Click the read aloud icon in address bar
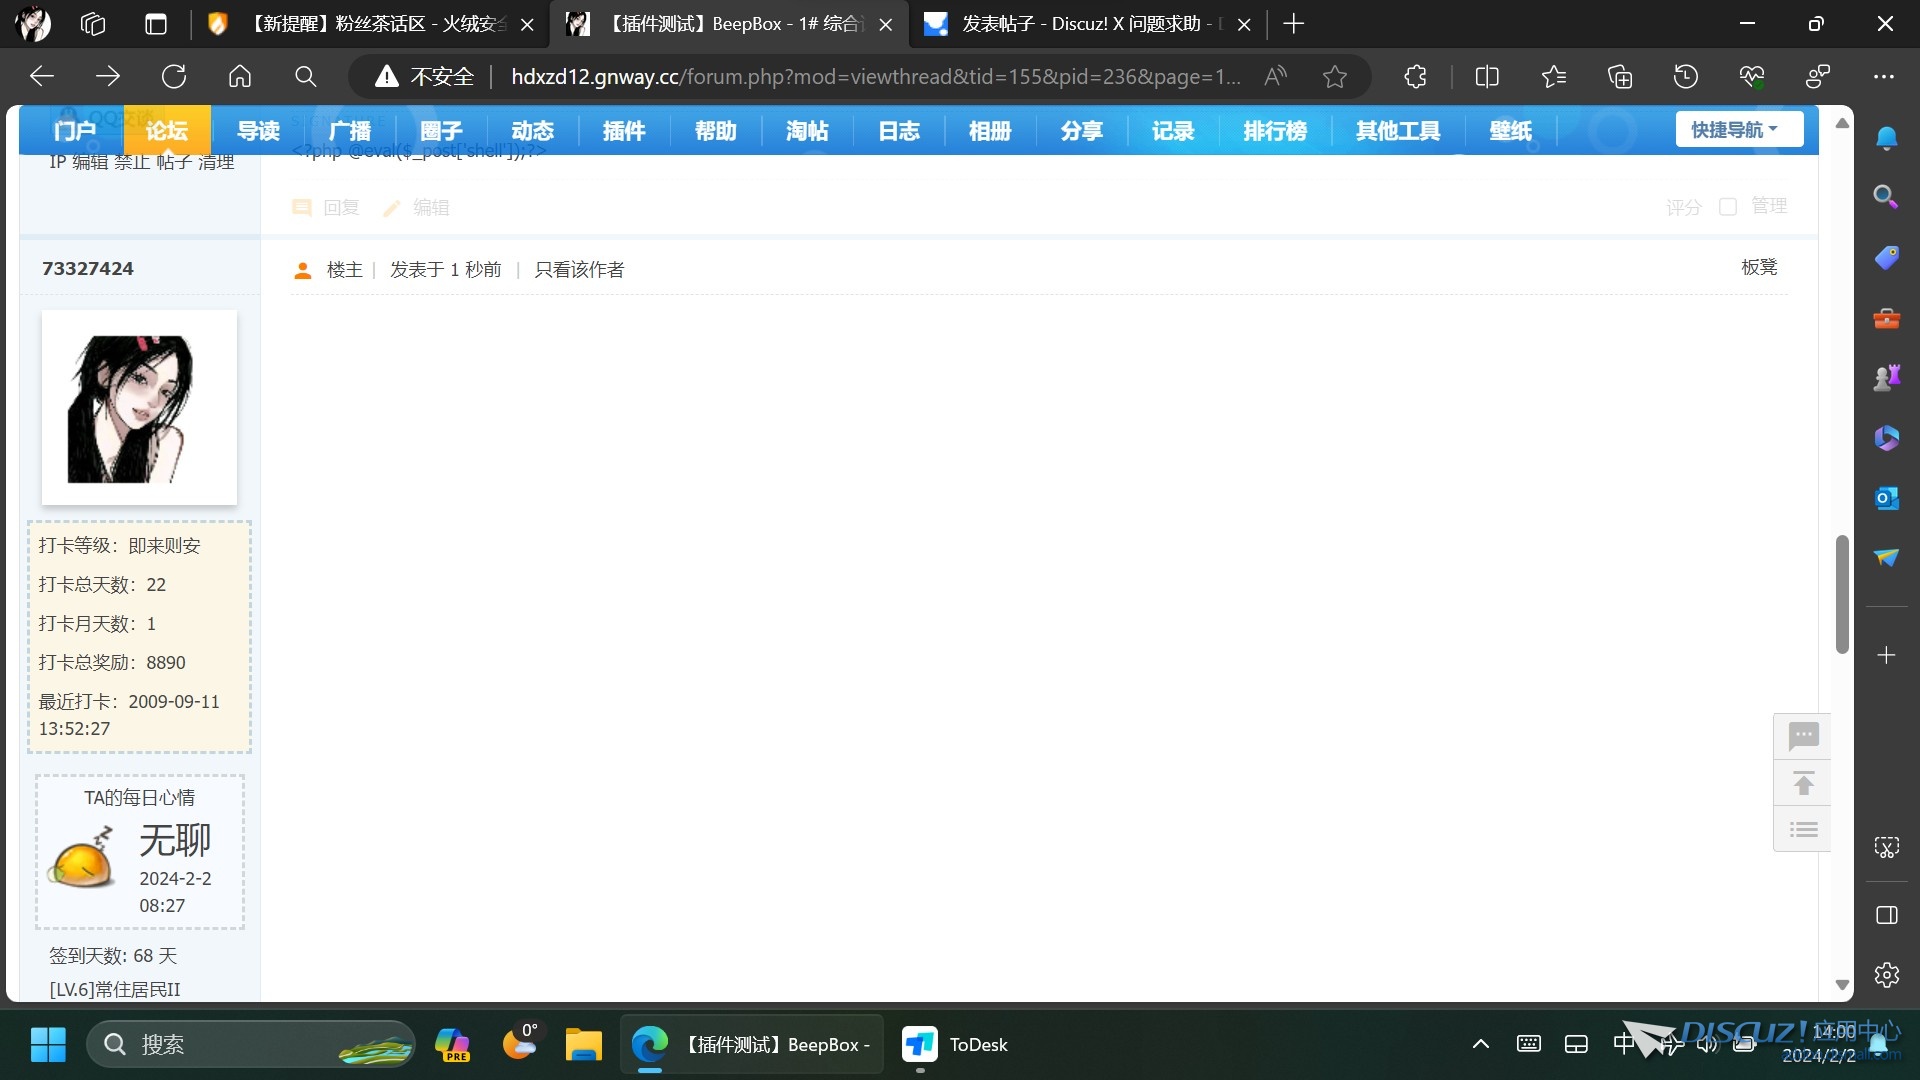1920x1080 pixels. [1275, 77]
